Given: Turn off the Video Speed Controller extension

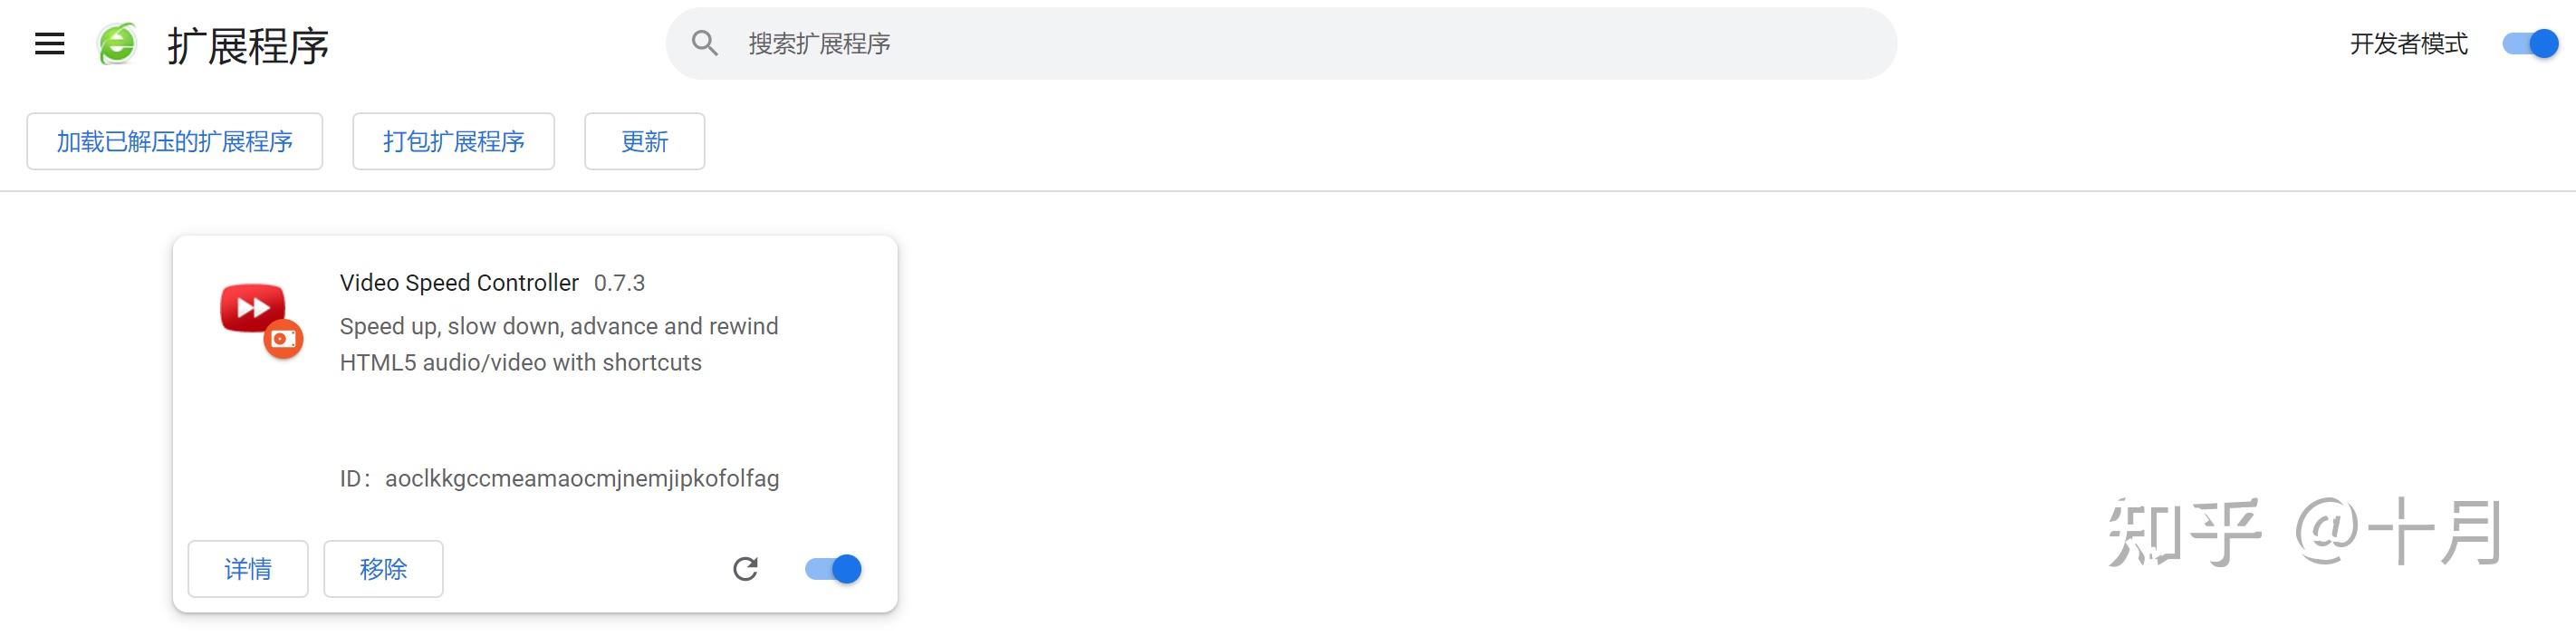Looking at the screenshot, I should [x=833, y=569].
